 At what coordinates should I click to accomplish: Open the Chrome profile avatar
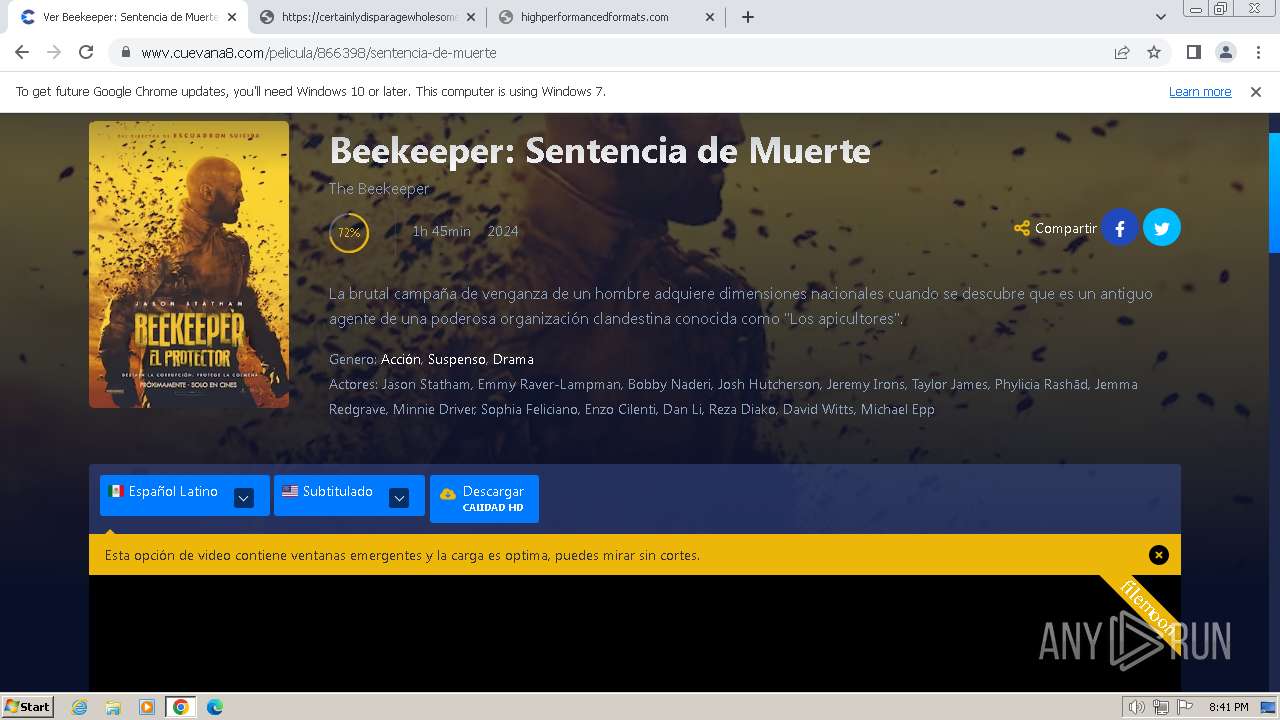1225,52
